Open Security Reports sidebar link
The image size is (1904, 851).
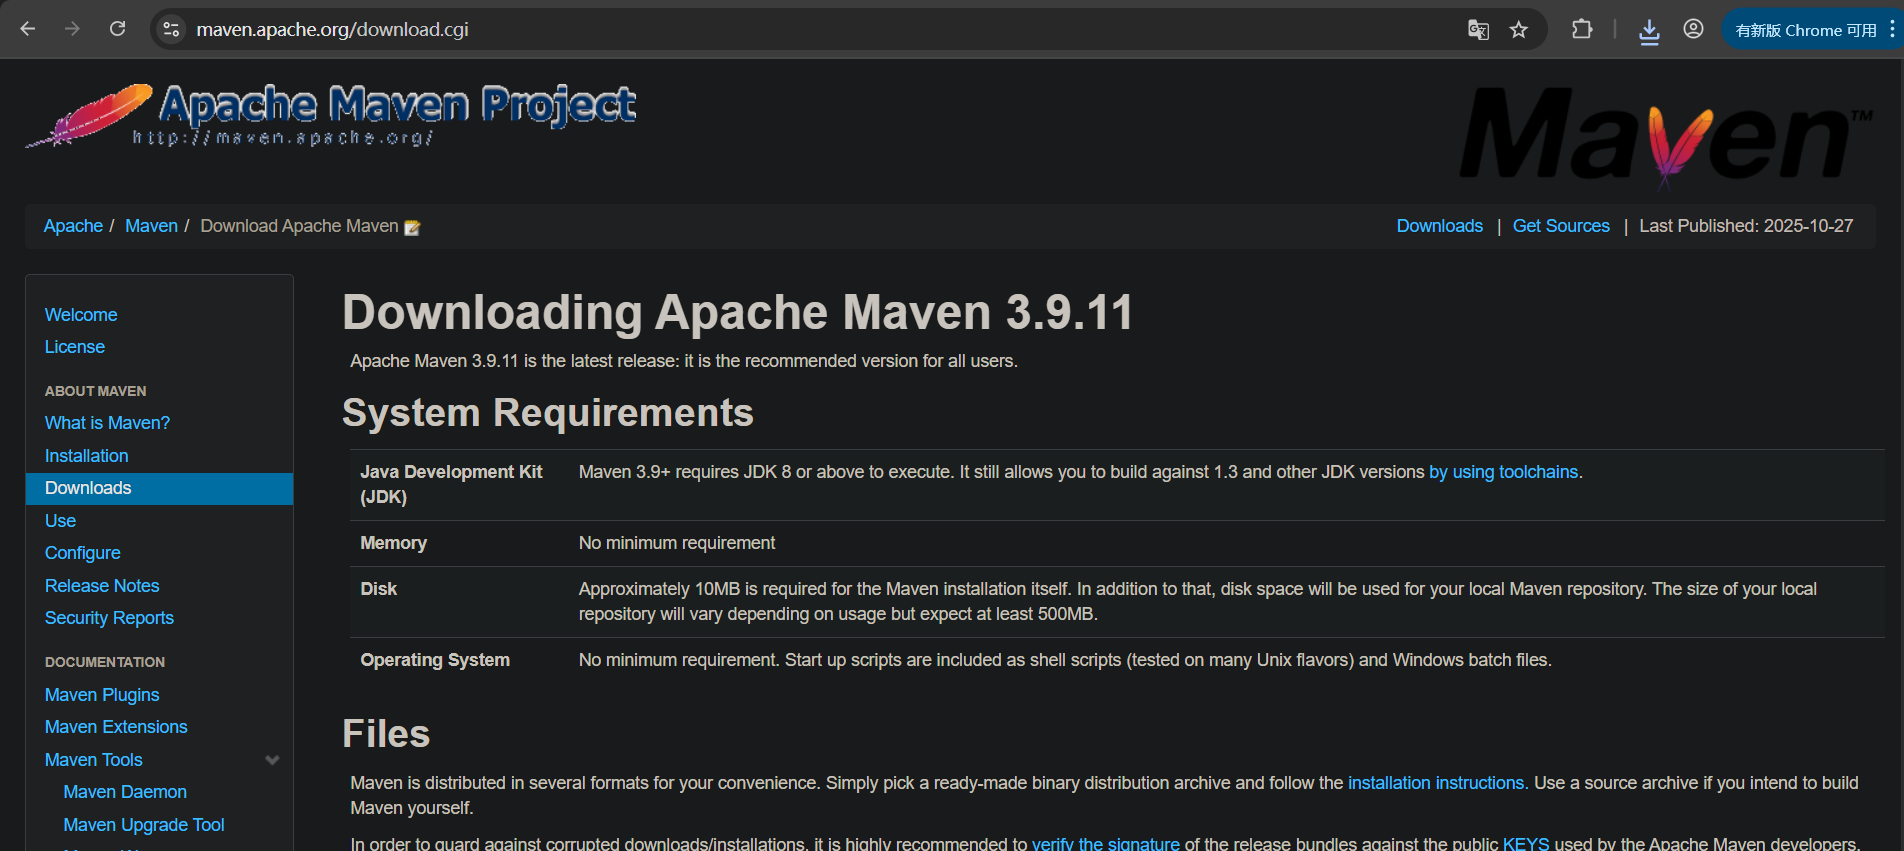pos(109,618)
